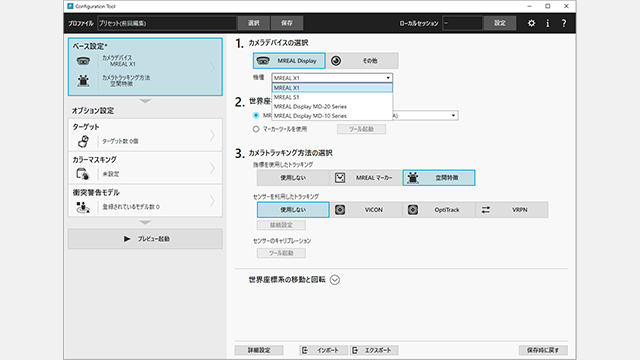Select OptiTrack sensor tracking
Screen dimensions: 640x360
[439, 210]
